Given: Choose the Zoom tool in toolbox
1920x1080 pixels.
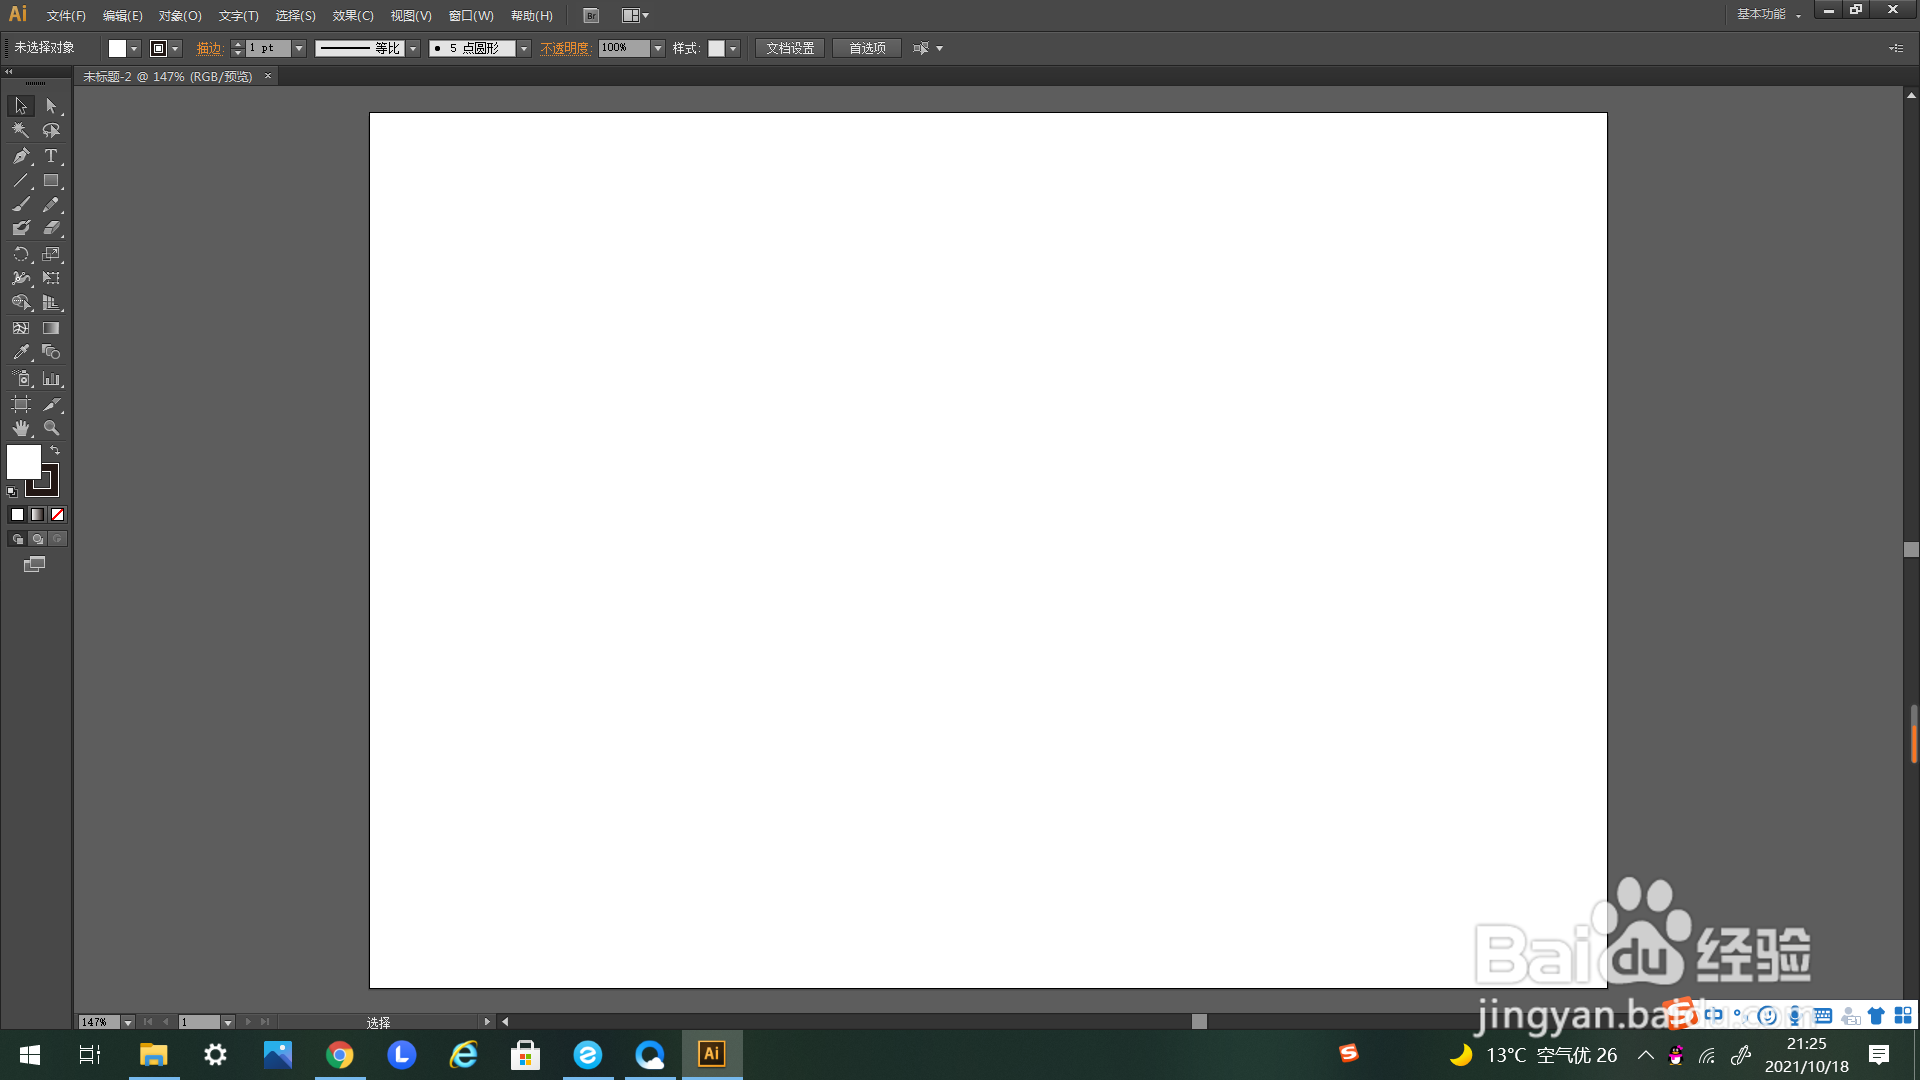Looking at the screenshot, I should click(51, 428).
